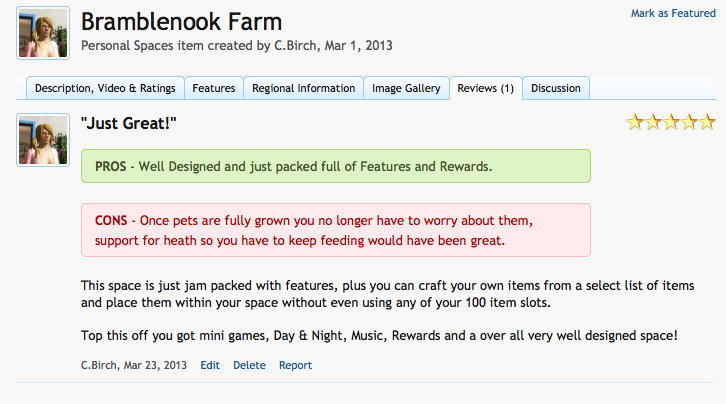Click the fourth rating star
726x404 pixels.
pyautogui.click(x=689, y=122)
